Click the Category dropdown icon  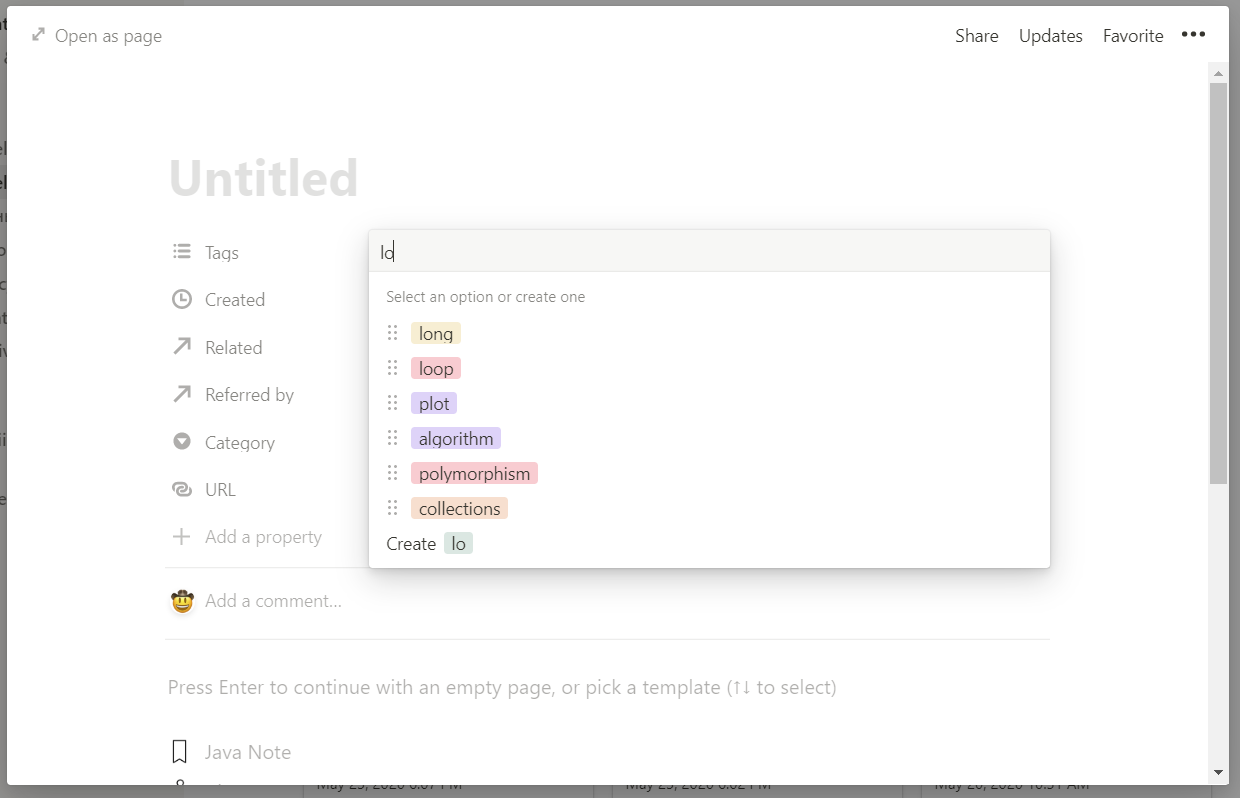pos(181,442)
